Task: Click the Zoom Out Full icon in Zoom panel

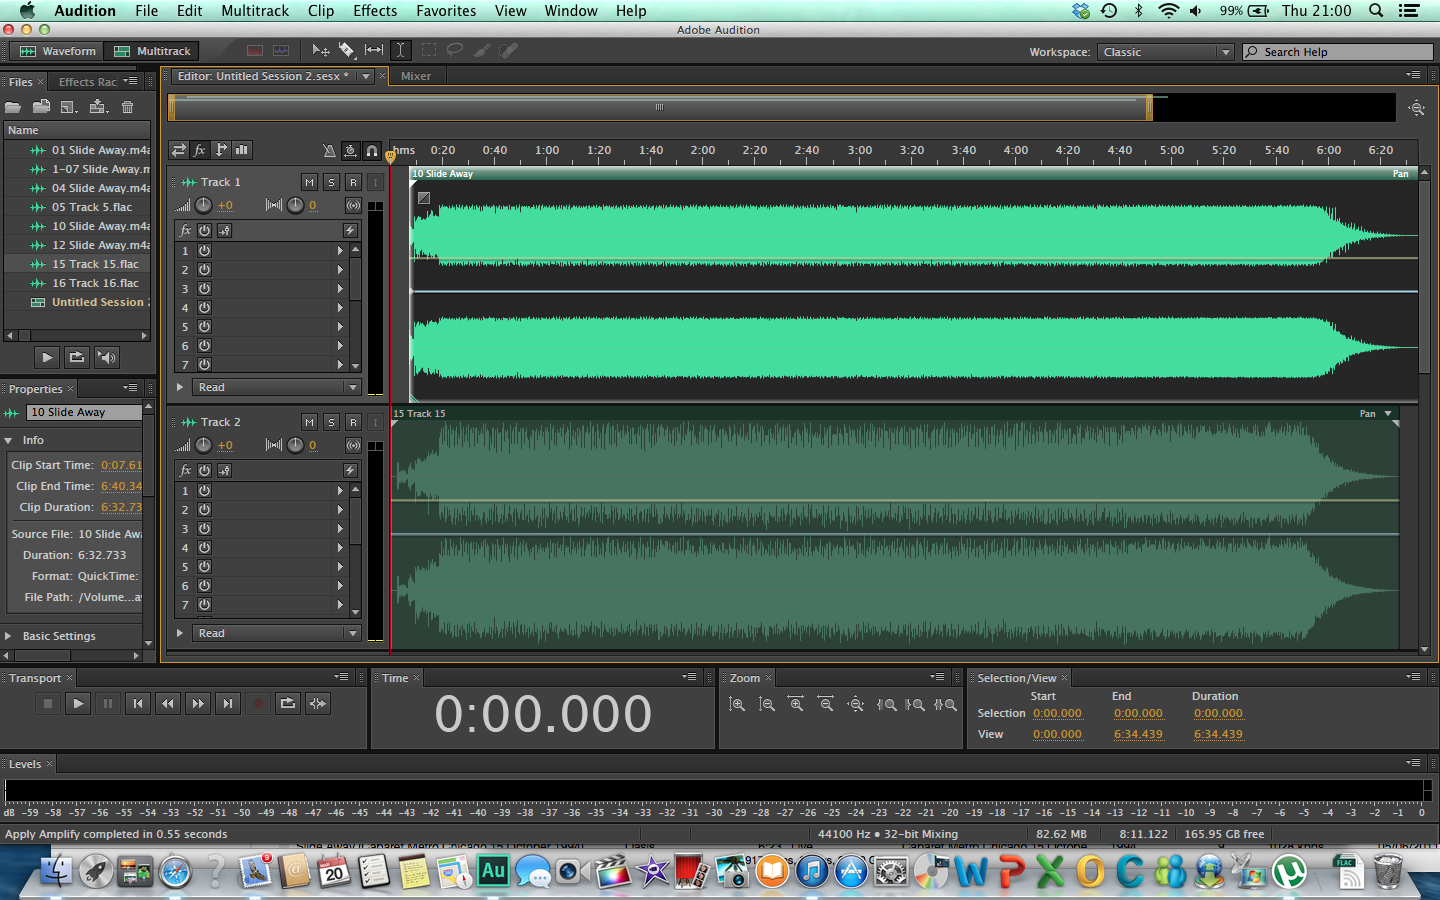Action: coord(856,704)
